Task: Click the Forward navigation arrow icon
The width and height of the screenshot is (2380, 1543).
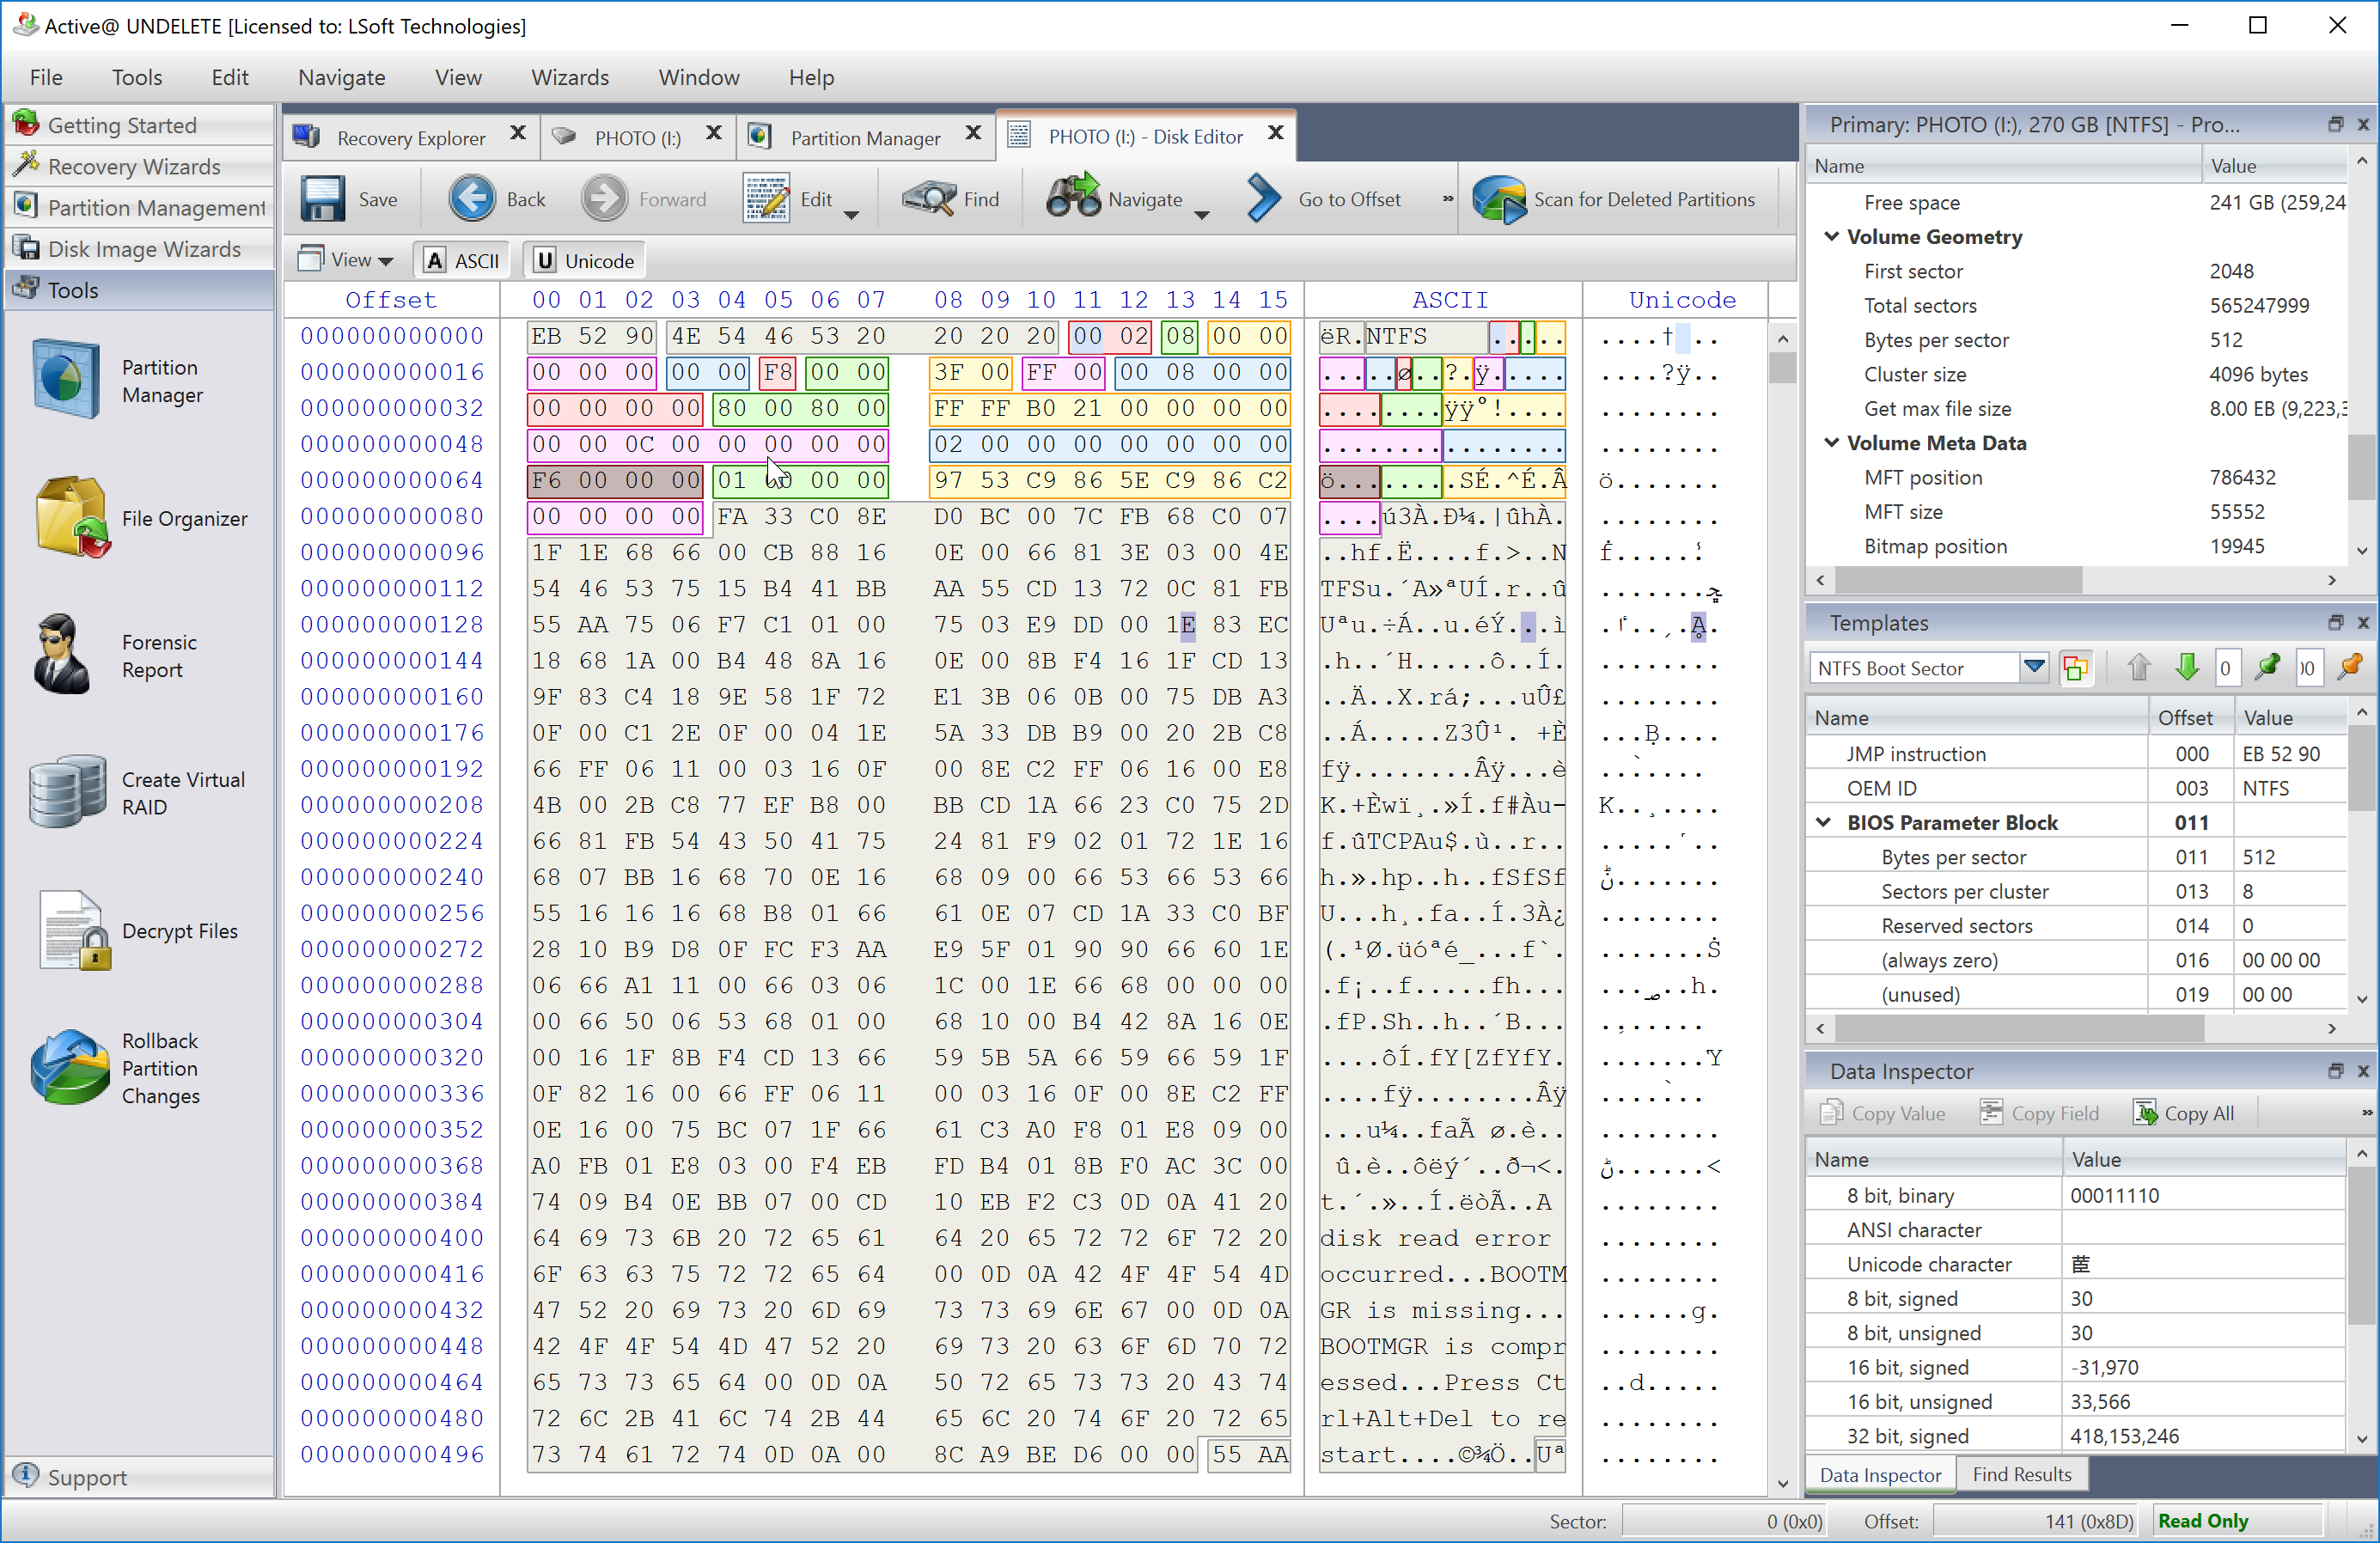Action: click(x=604, y=196)
